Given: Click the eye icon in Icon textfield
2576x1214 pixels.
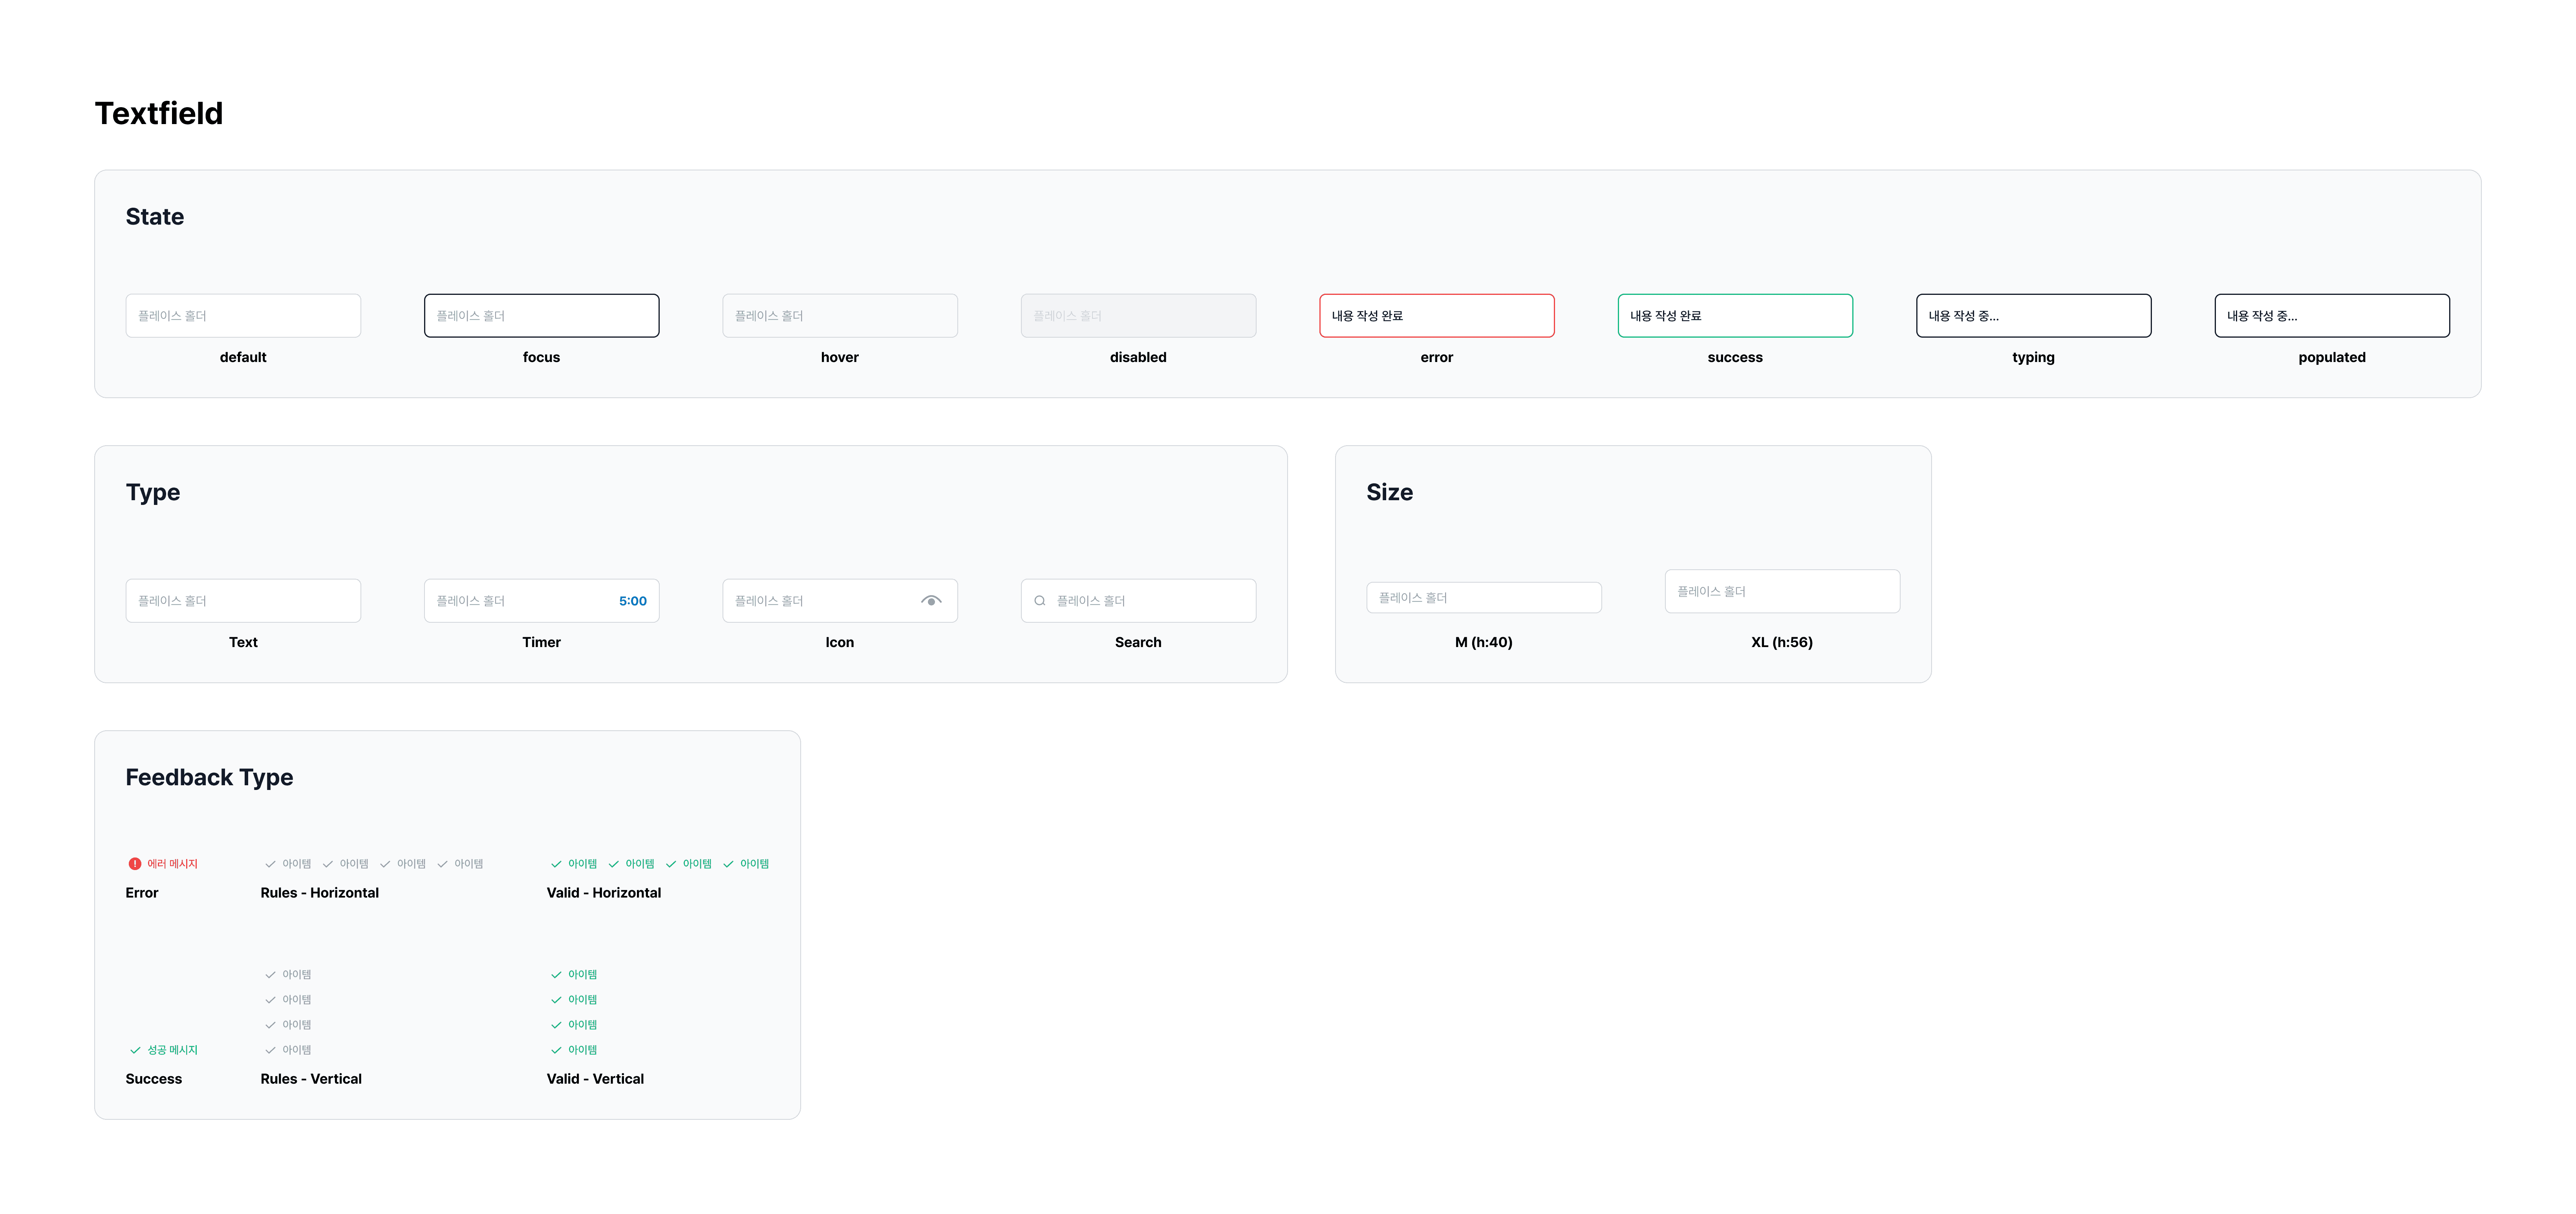Looking at the screenshot, I should click(931, 601).
